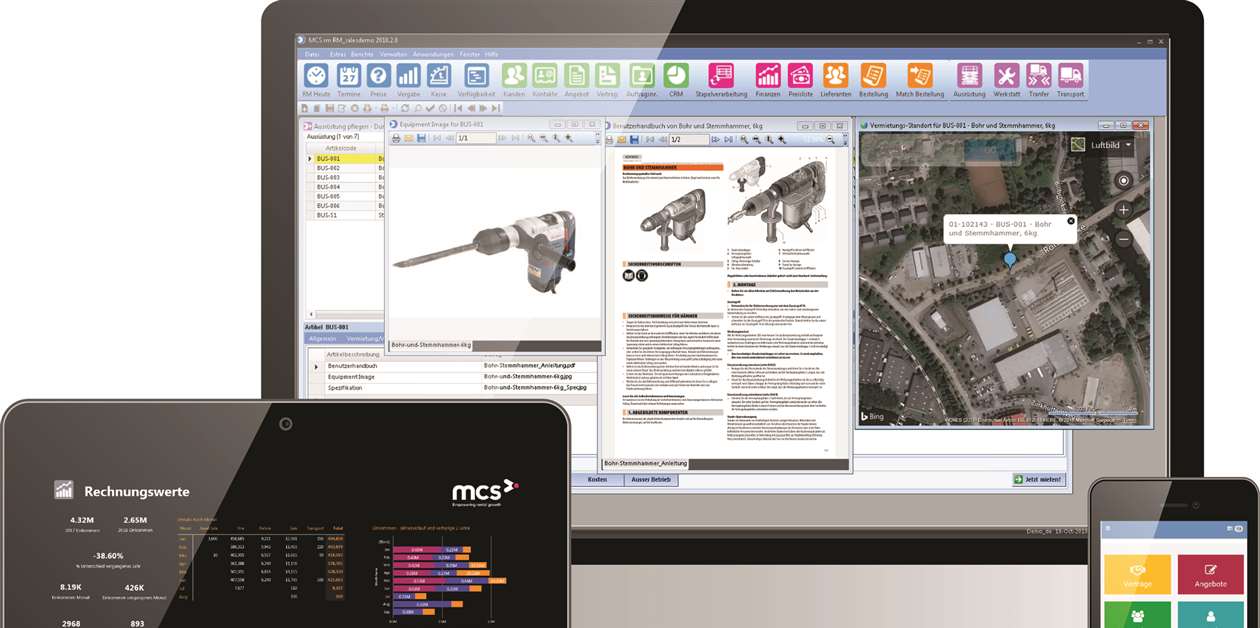The image size is (1260, 628).
Task: Open the Fenster menu
Action: click(x=470, y=54)
